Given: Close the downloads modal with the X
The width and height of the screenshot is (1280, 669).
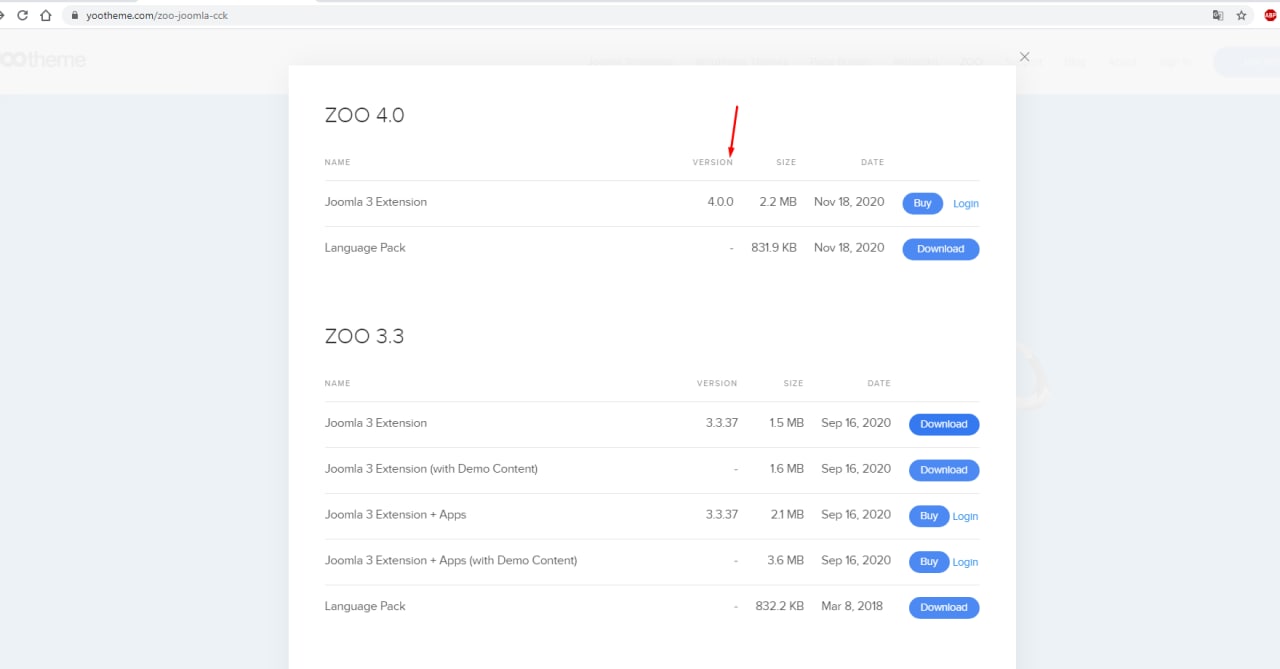Looking at the screenshot, I should pyautogui.click(x=1024, y=57).
